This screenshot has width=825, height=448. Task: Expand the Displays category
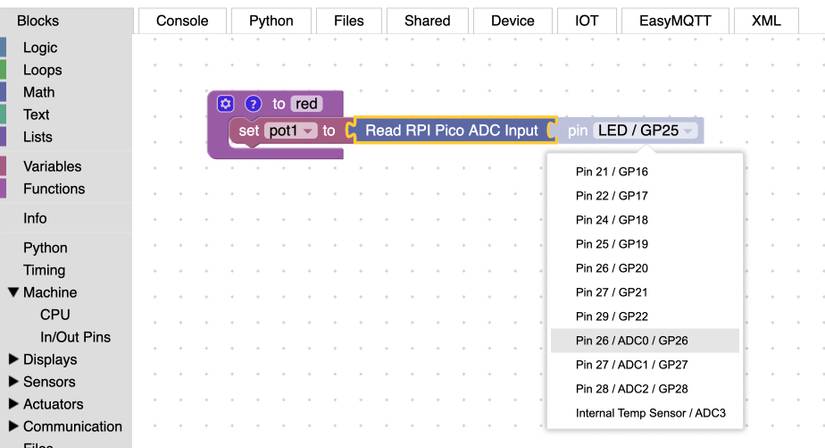(14, 359)
